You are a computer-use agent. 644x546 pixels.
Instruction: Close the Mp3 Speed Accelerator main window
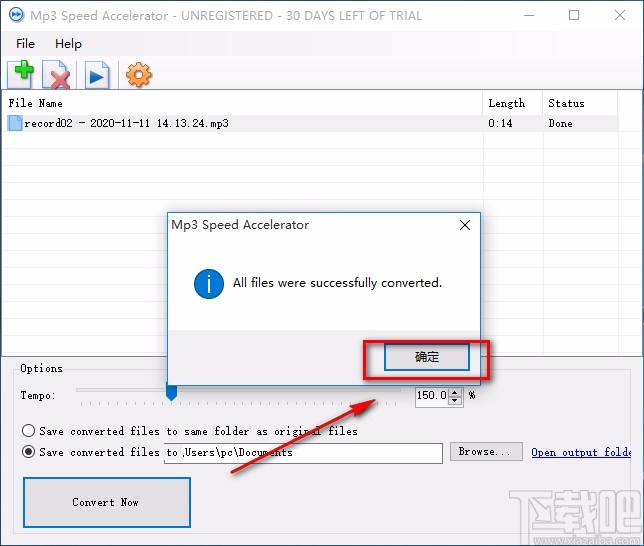pos(620,15)
